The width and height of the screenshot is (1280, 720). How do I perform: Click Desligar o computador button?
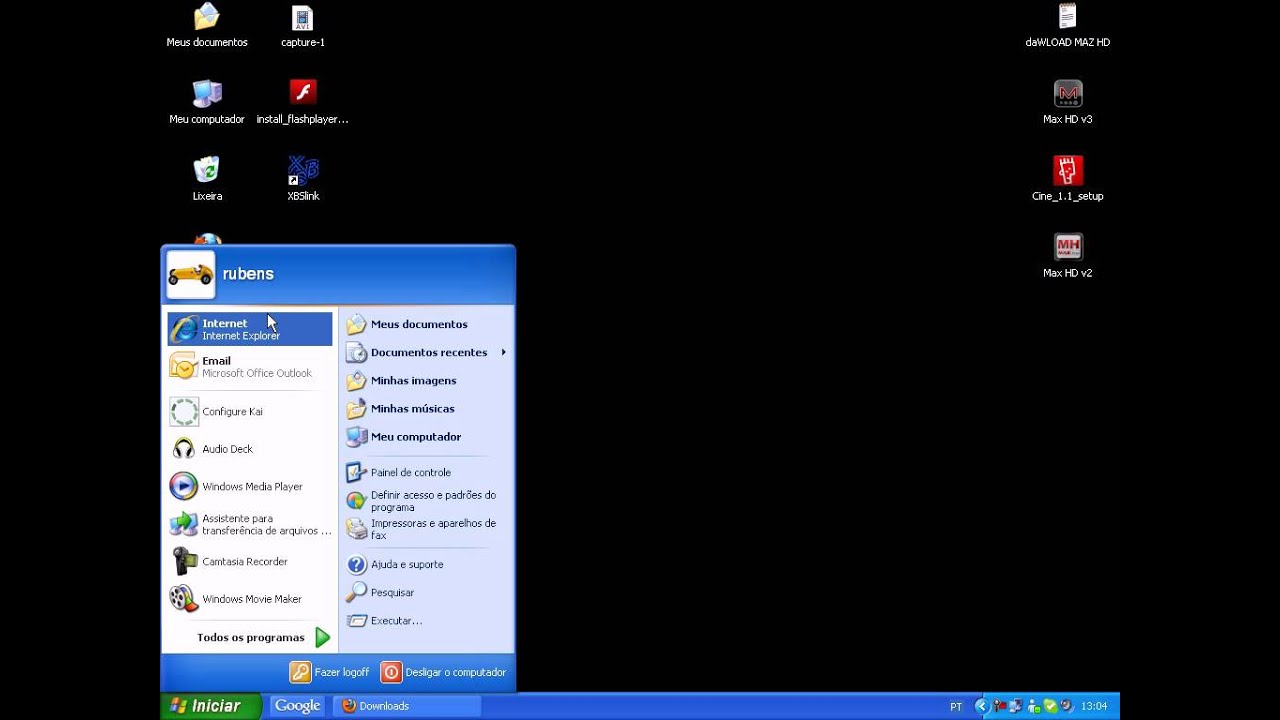tap(444, 672)
